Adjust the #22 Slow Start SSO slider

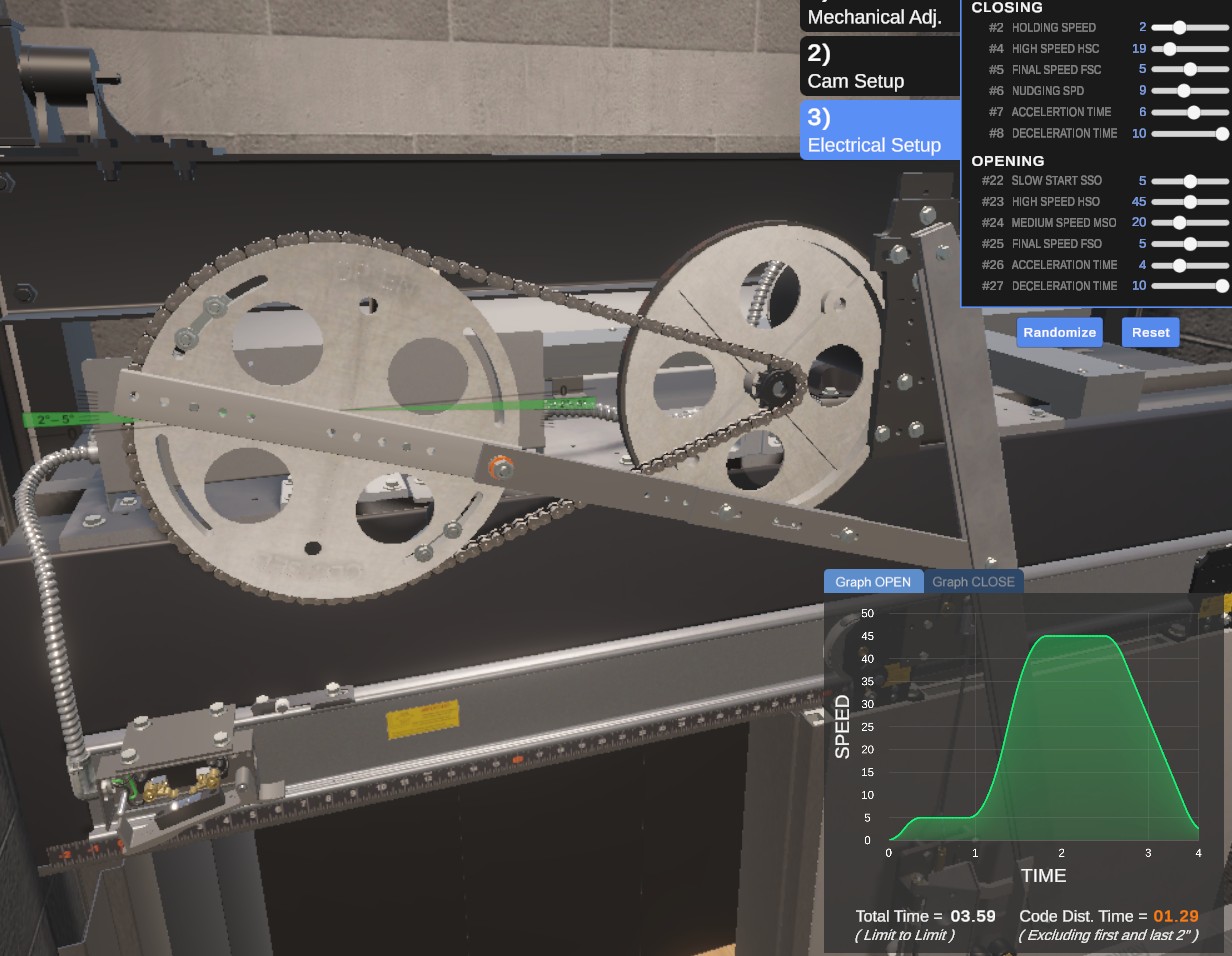click(x=1189, y=181)
